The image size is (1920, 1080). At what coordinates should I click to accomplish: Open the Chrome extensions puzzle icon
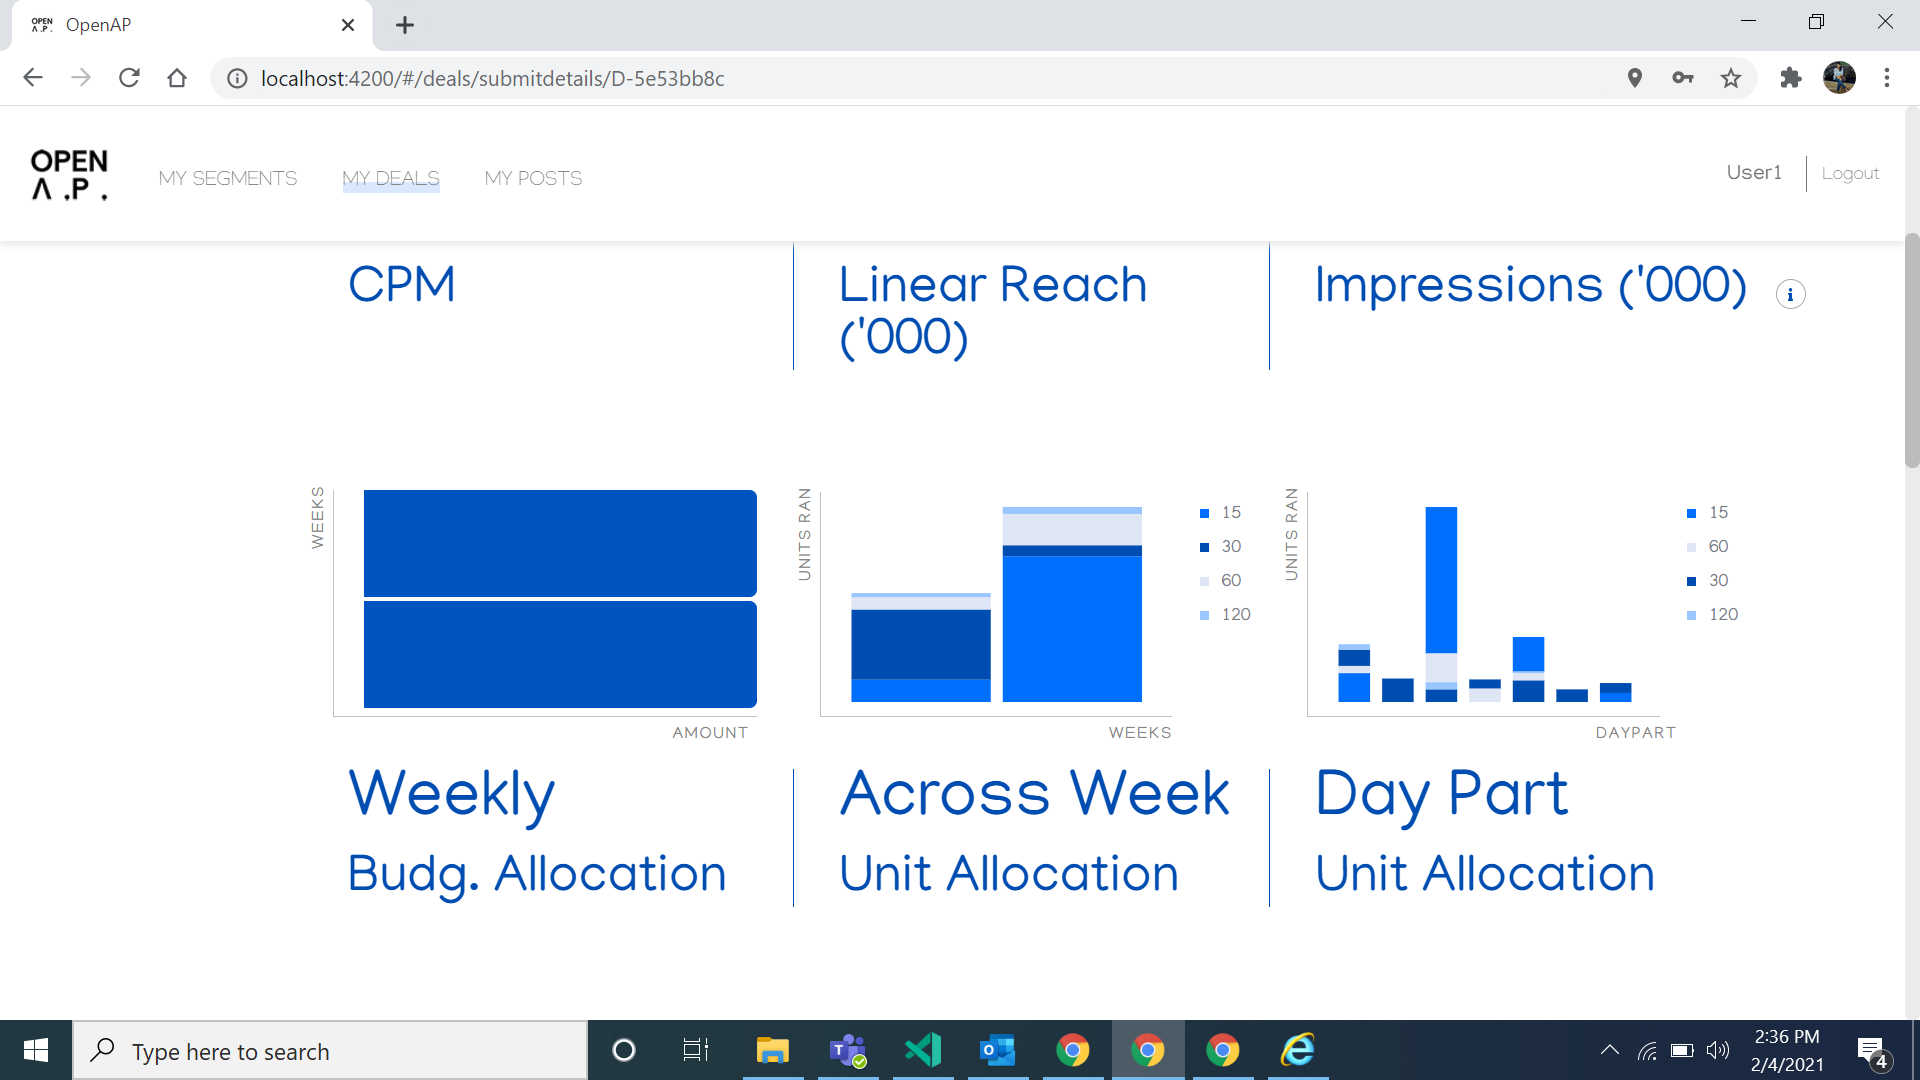1790,78
